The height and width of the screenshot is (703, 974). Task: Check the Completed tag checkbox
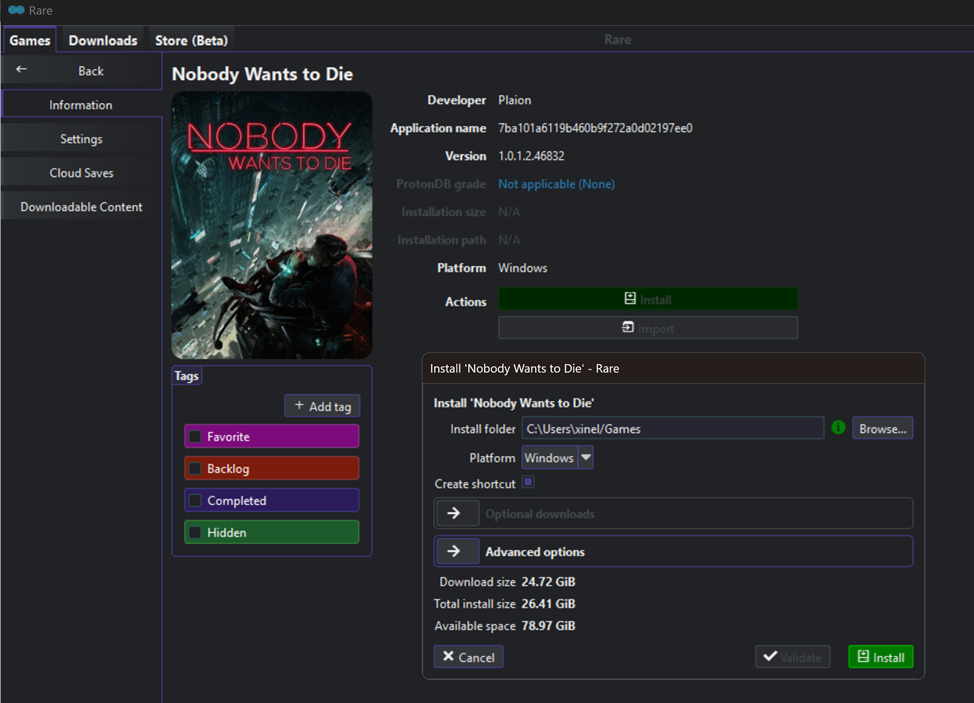[x=196, y=501]
